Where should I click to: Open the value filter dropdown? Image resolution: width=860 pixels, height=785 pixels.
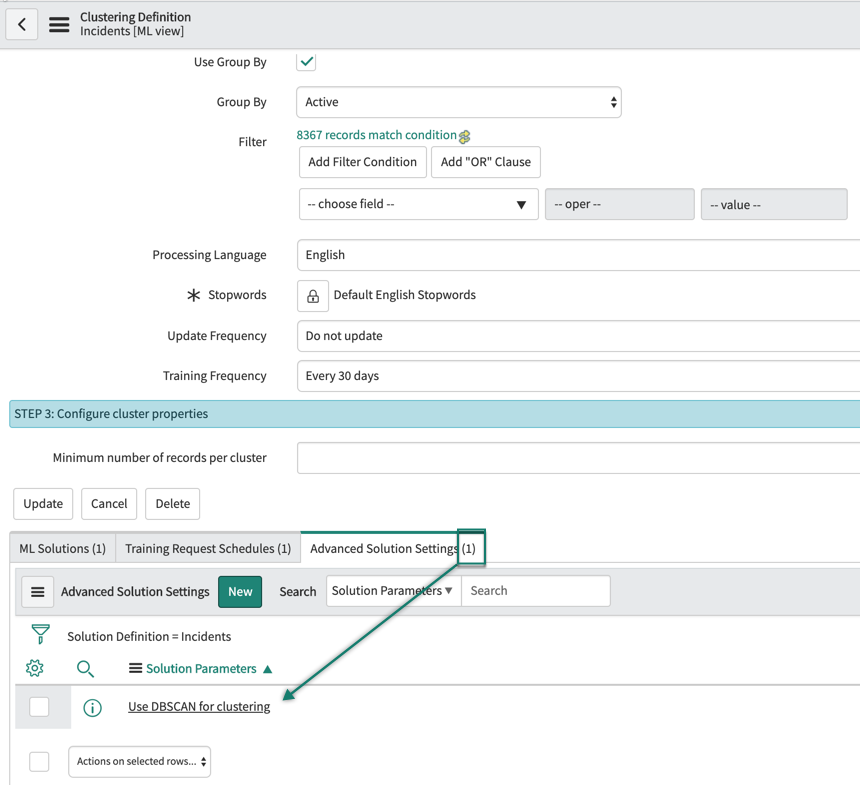[774, 204]
